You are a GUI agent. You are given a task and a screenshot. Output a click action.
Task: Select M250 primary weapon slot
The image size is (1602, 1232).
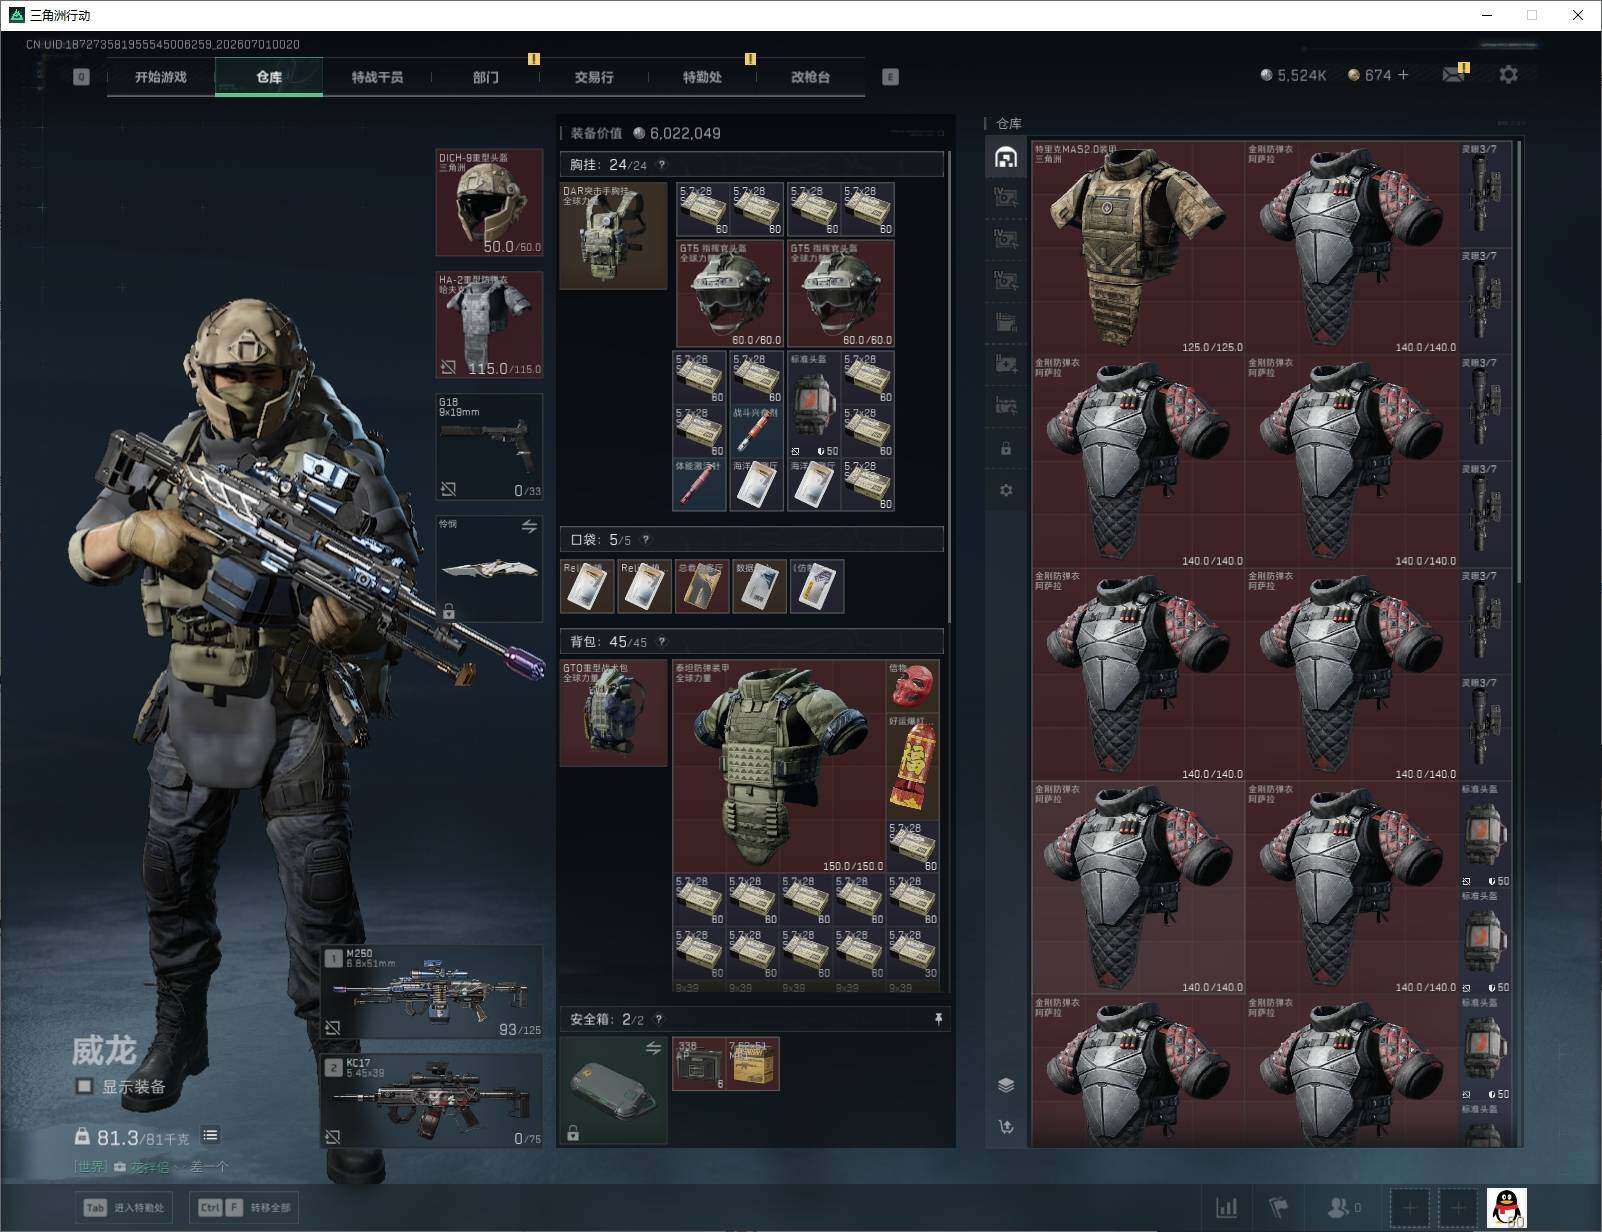coord(432,992)
